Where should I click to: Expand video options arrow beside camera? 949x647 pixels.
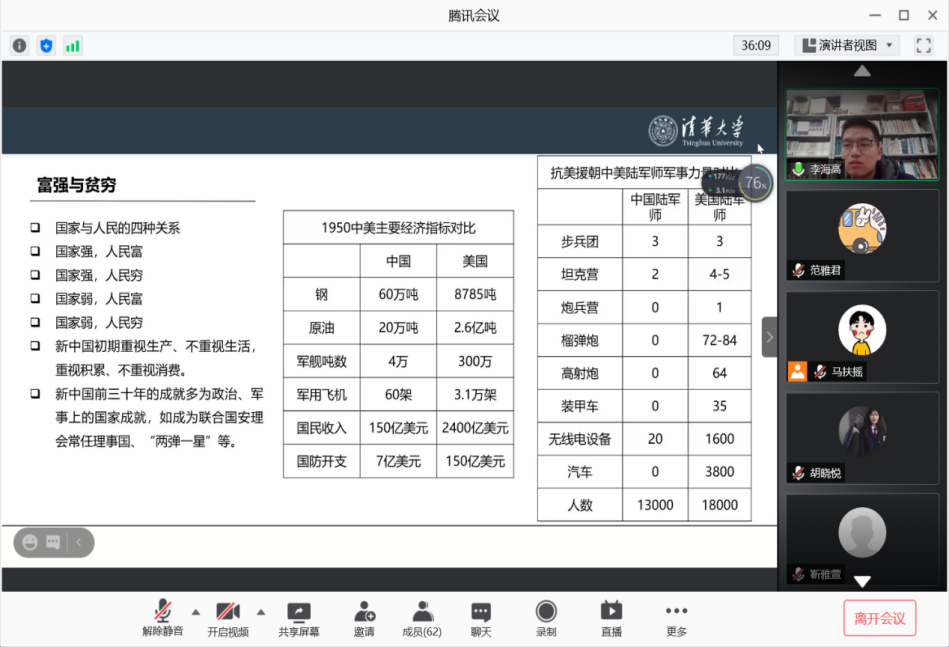(261, 612)
